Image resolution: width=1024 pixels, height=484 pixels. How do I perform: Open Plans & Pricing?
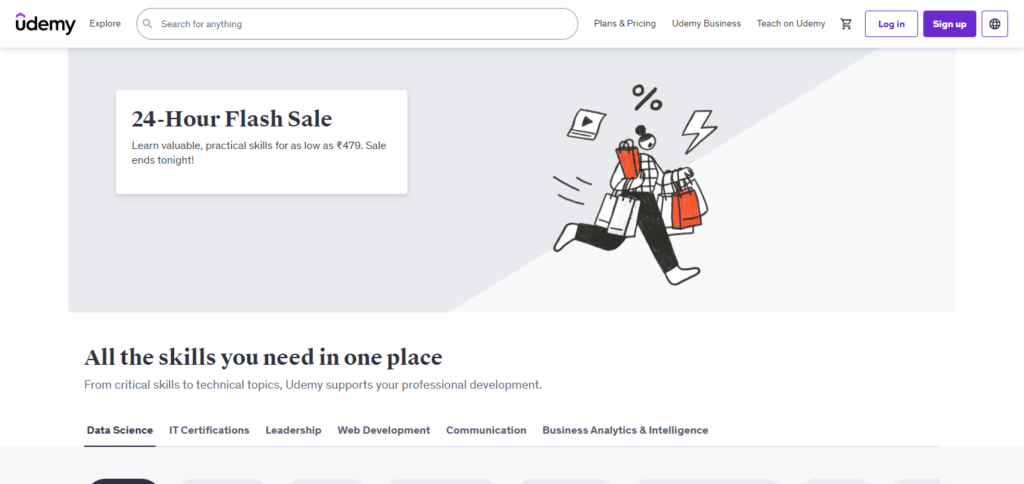[625, 24]
